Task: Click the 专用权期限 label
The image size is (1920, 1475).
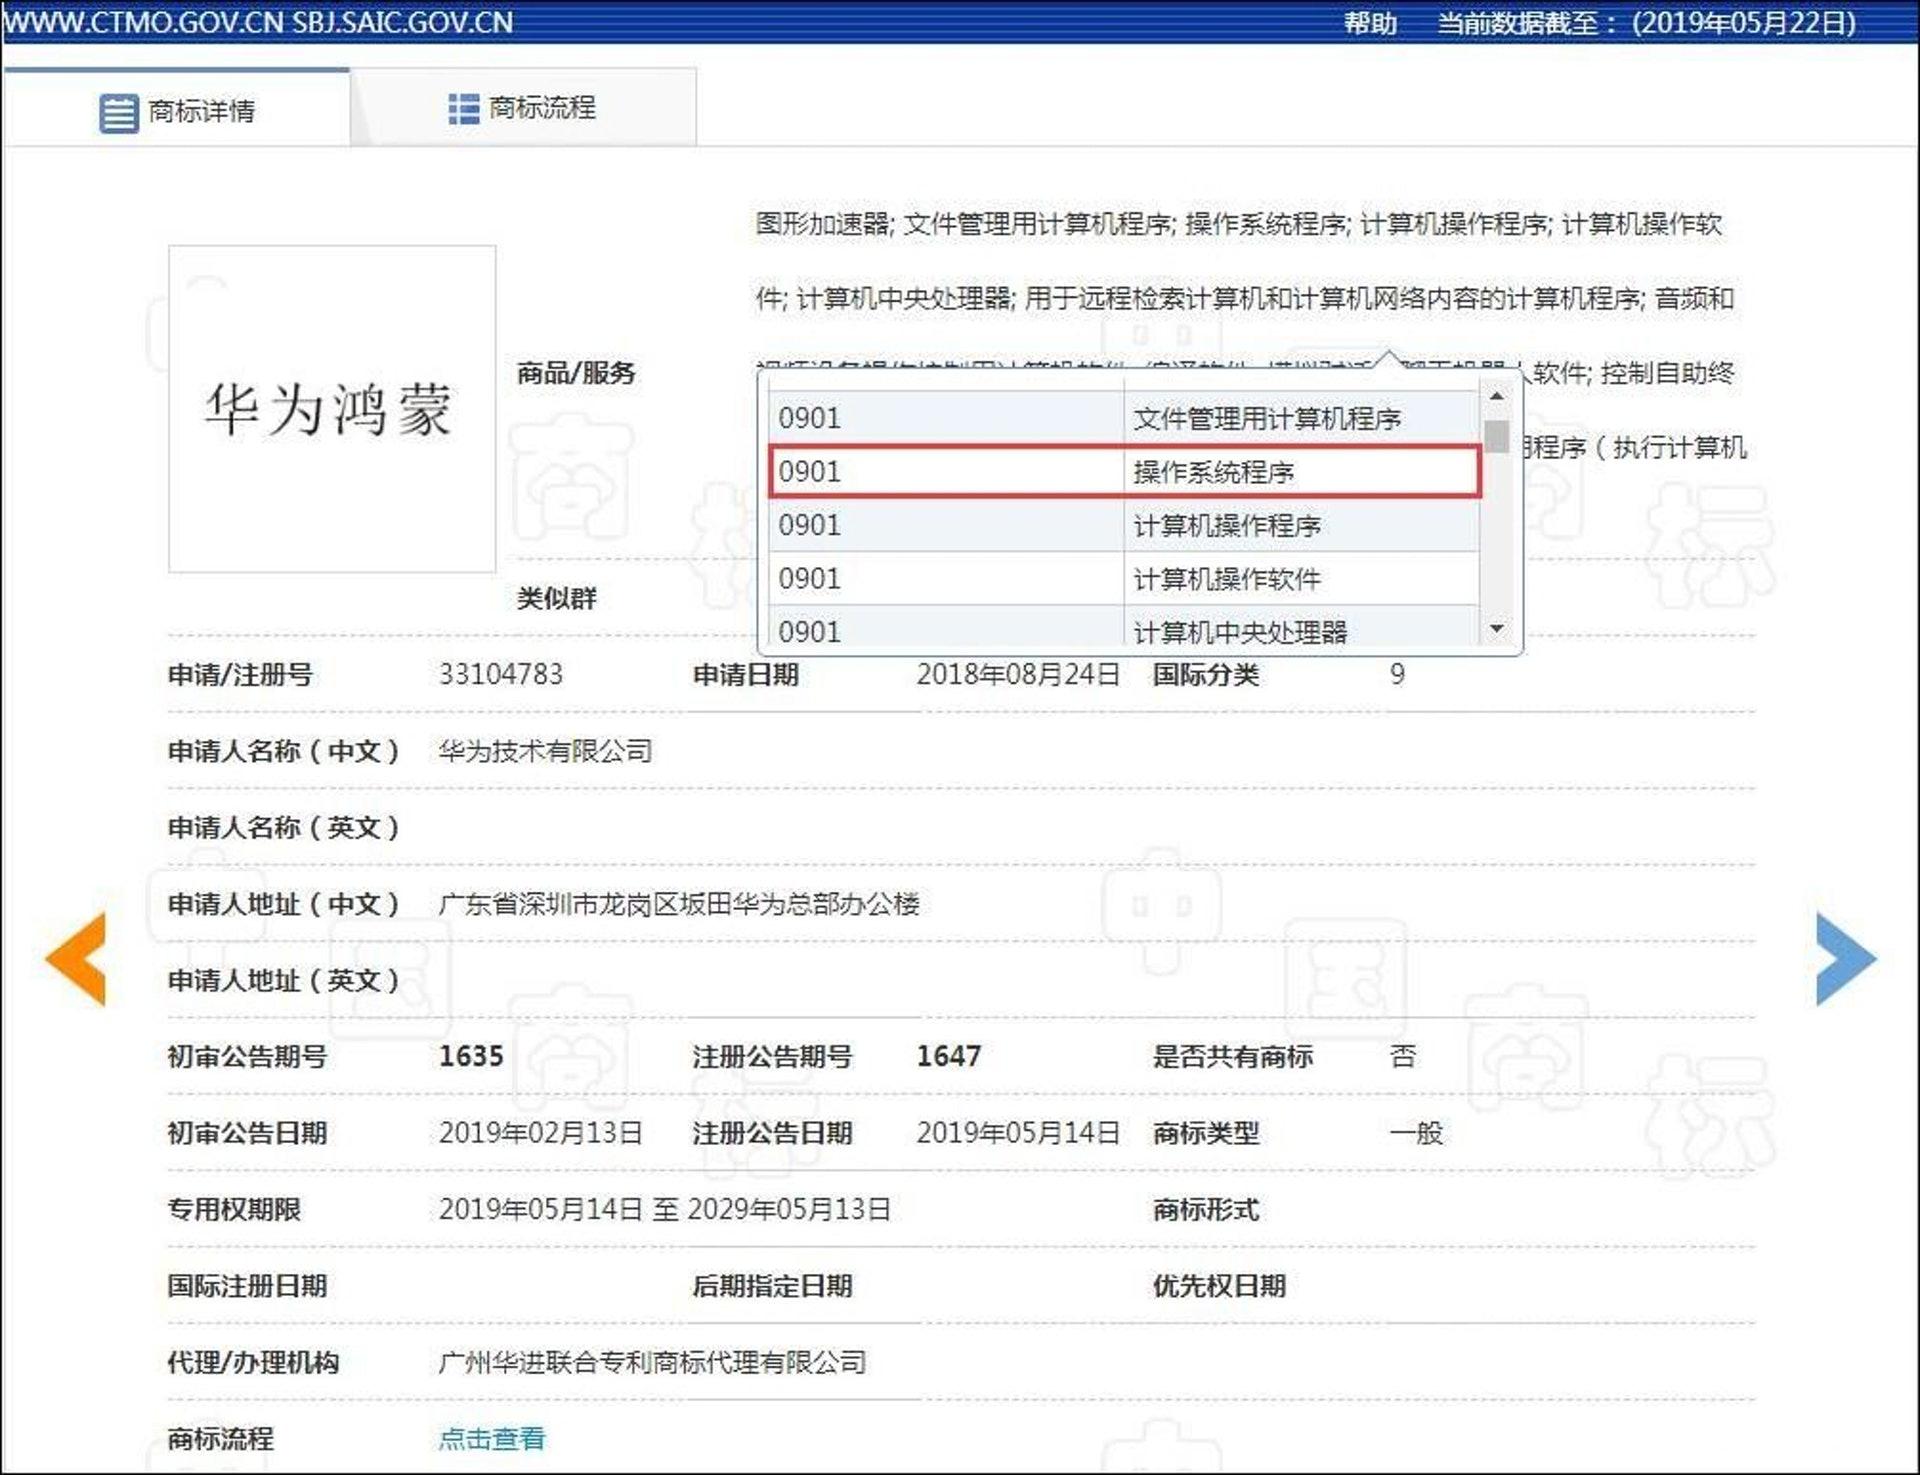Action: coord(234,1209)
